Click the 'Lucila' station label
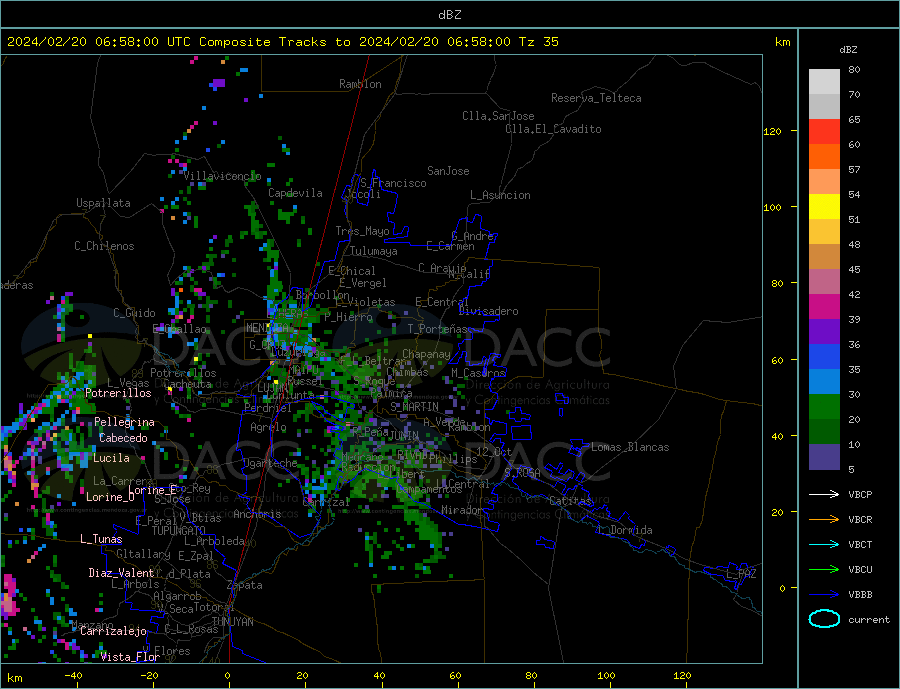Viewport: 900px width, 689px height. [x=111, y=458]
